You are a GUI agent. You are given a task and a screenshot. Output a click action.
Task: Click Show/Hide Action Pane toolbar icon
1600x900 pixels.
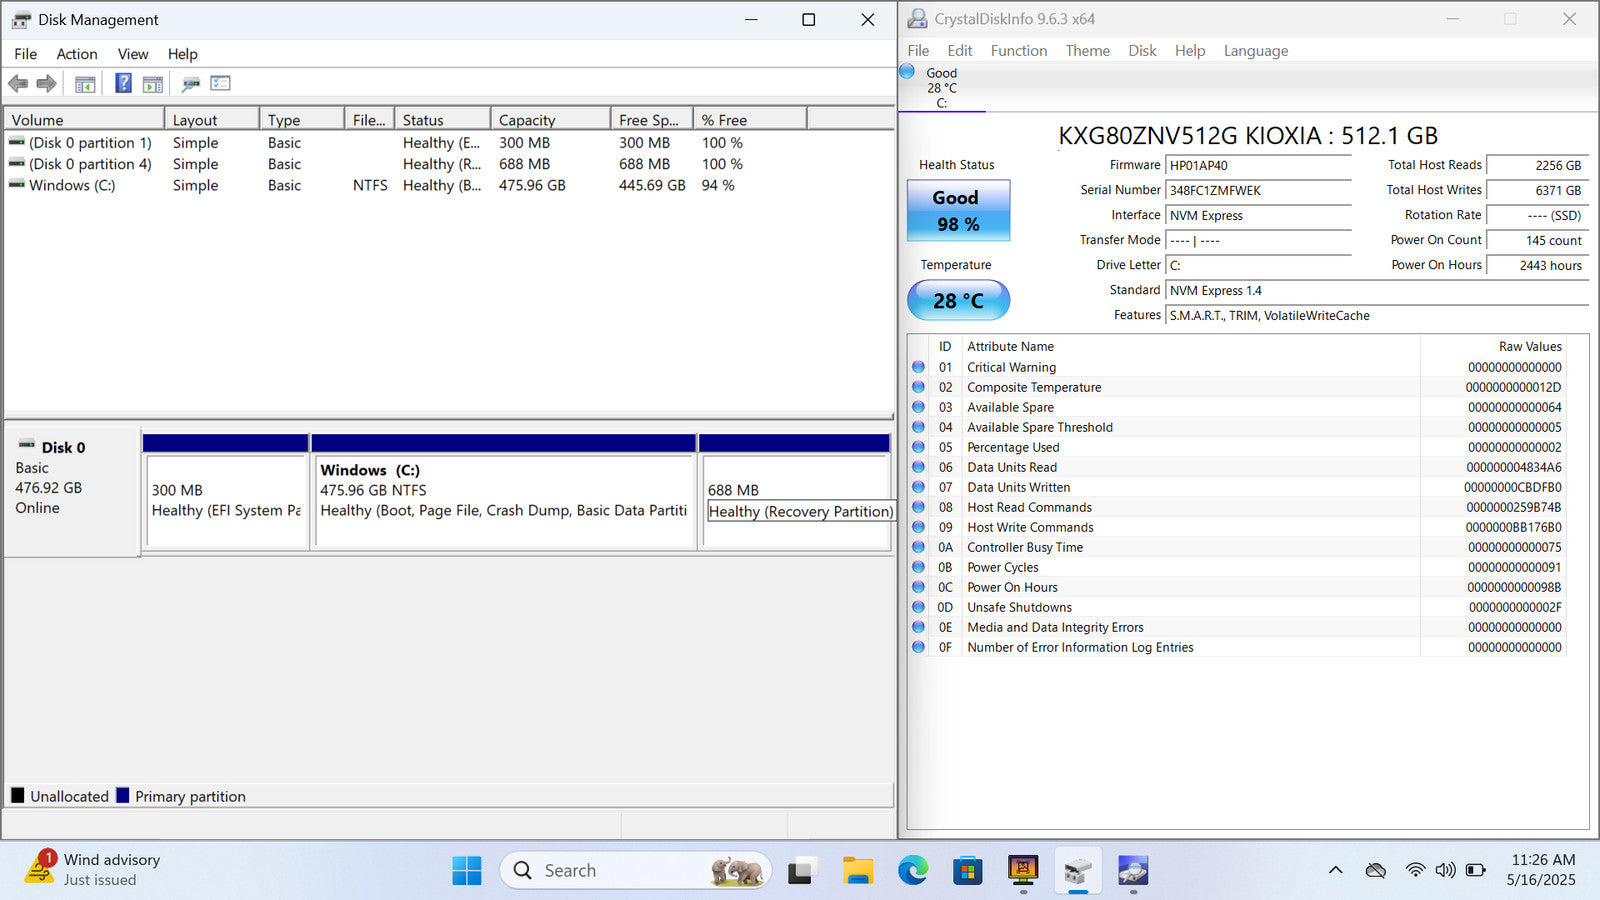tap(153, 84)
